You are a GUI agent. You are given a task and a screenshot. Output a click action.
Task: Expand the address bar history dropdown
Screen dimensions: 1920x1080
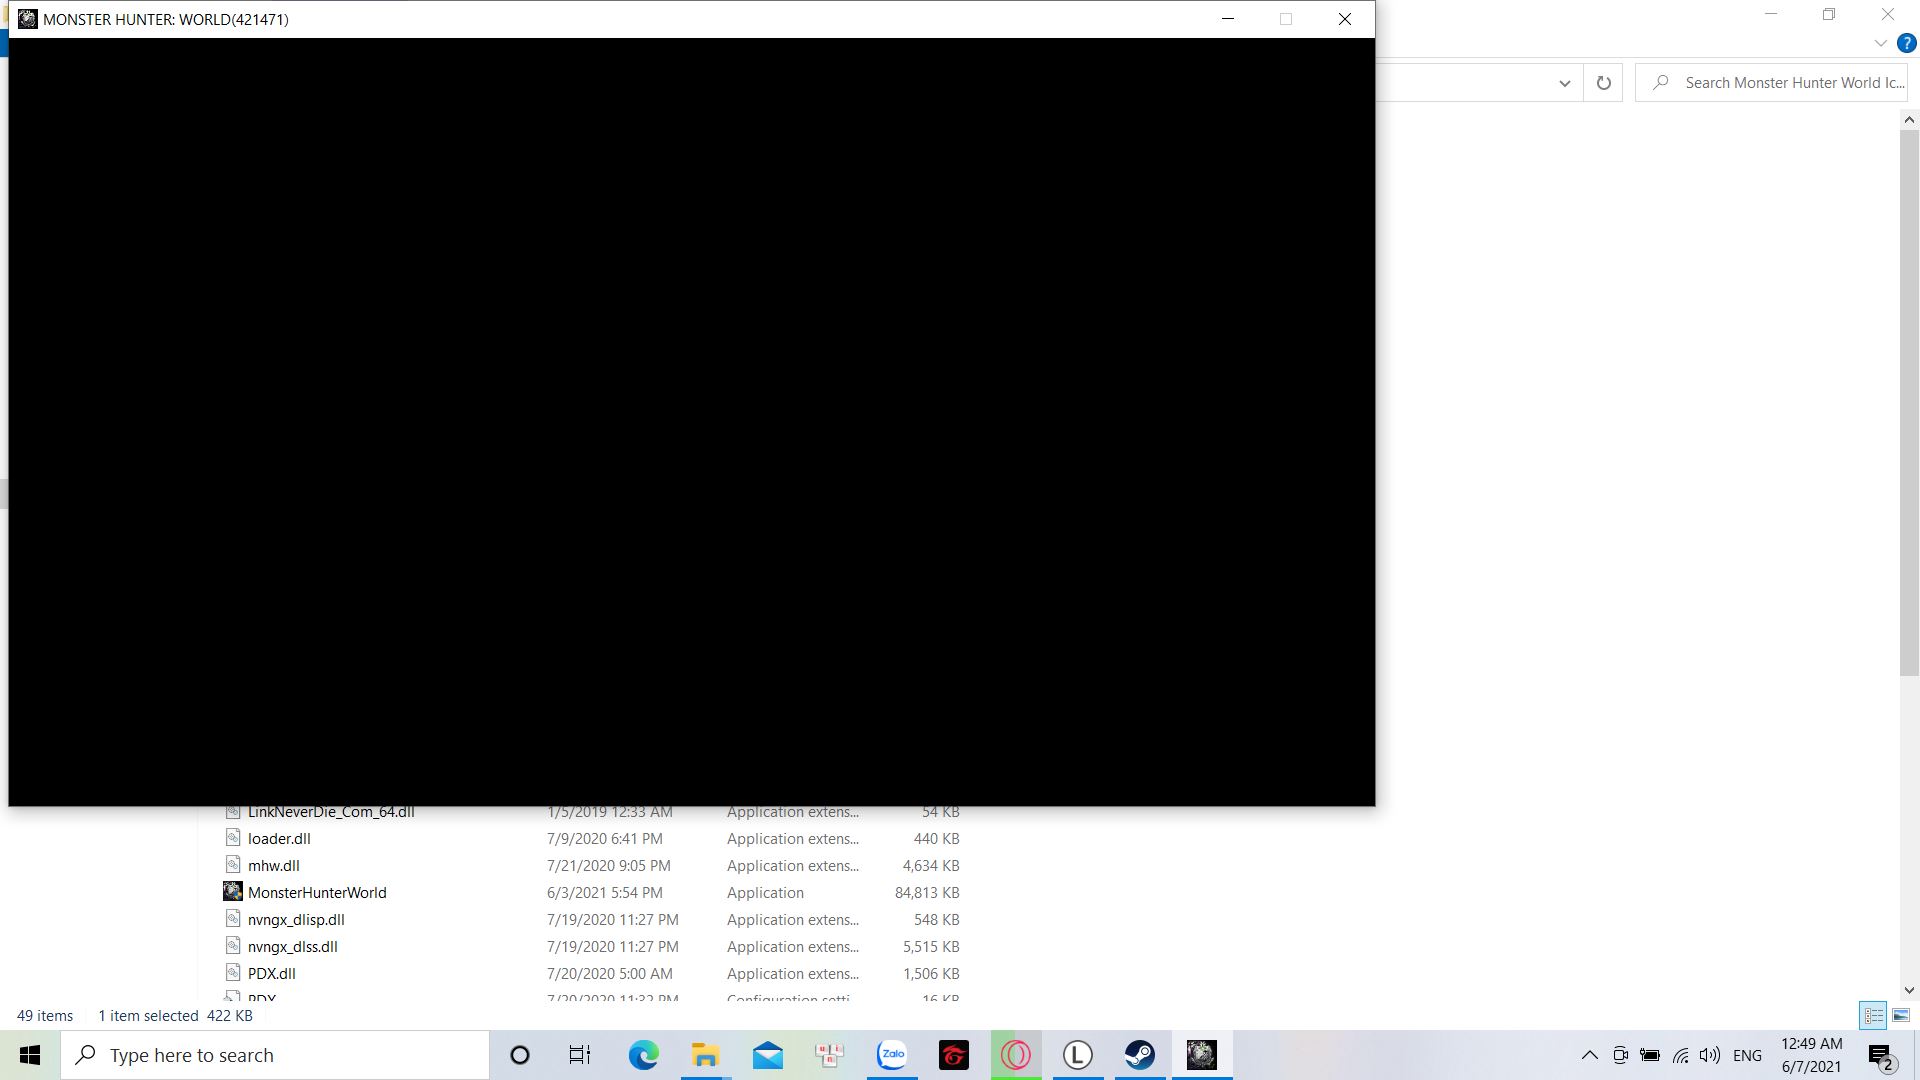coord(1564,83)
